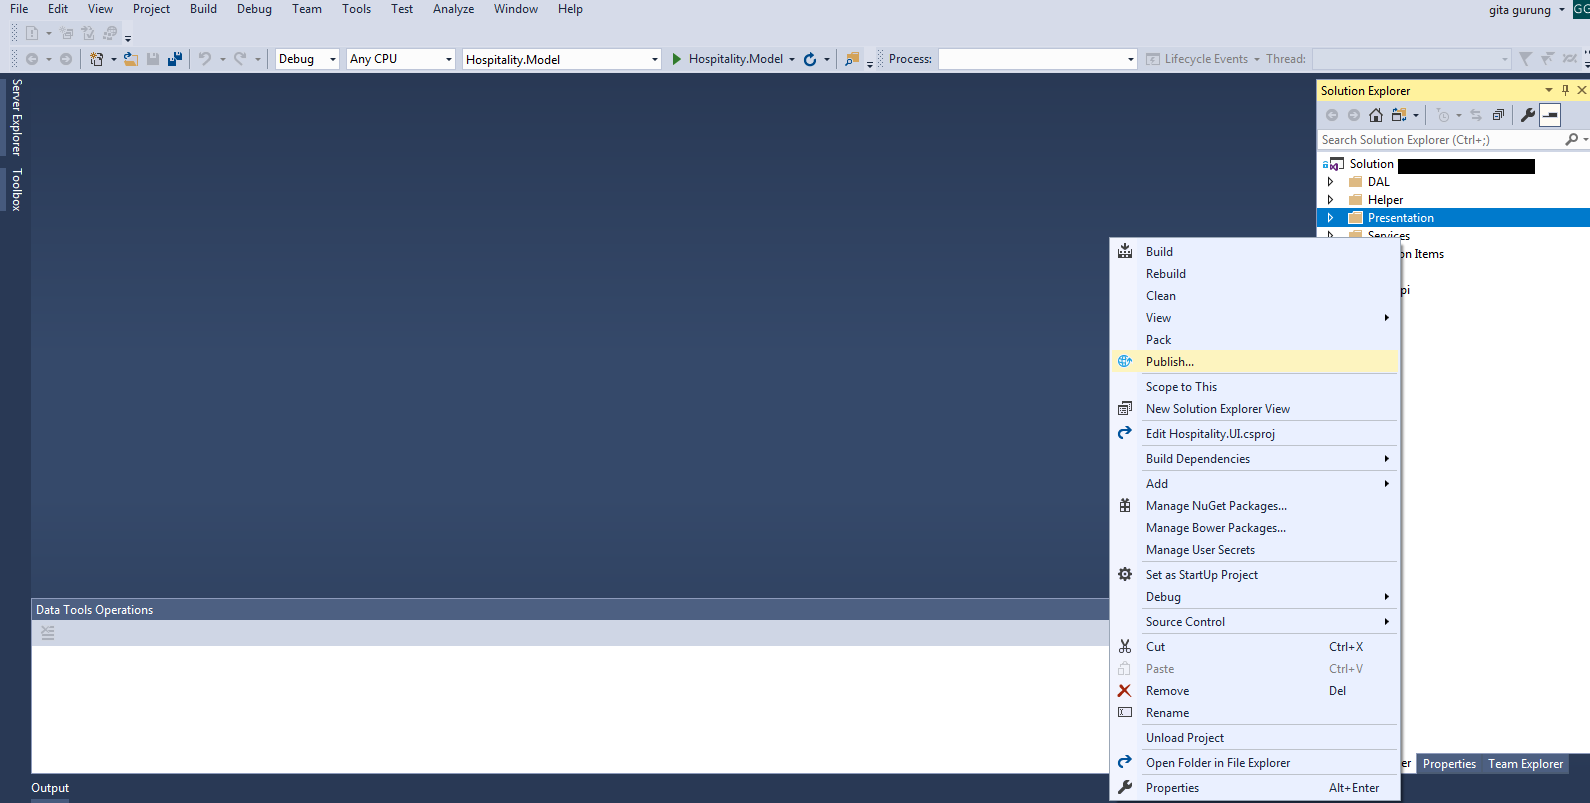Viewport: 1590px width, 803px height.
Task: Open Properties wrench icon in Solution Explorer toolbar
Action: coord(1527,115)
